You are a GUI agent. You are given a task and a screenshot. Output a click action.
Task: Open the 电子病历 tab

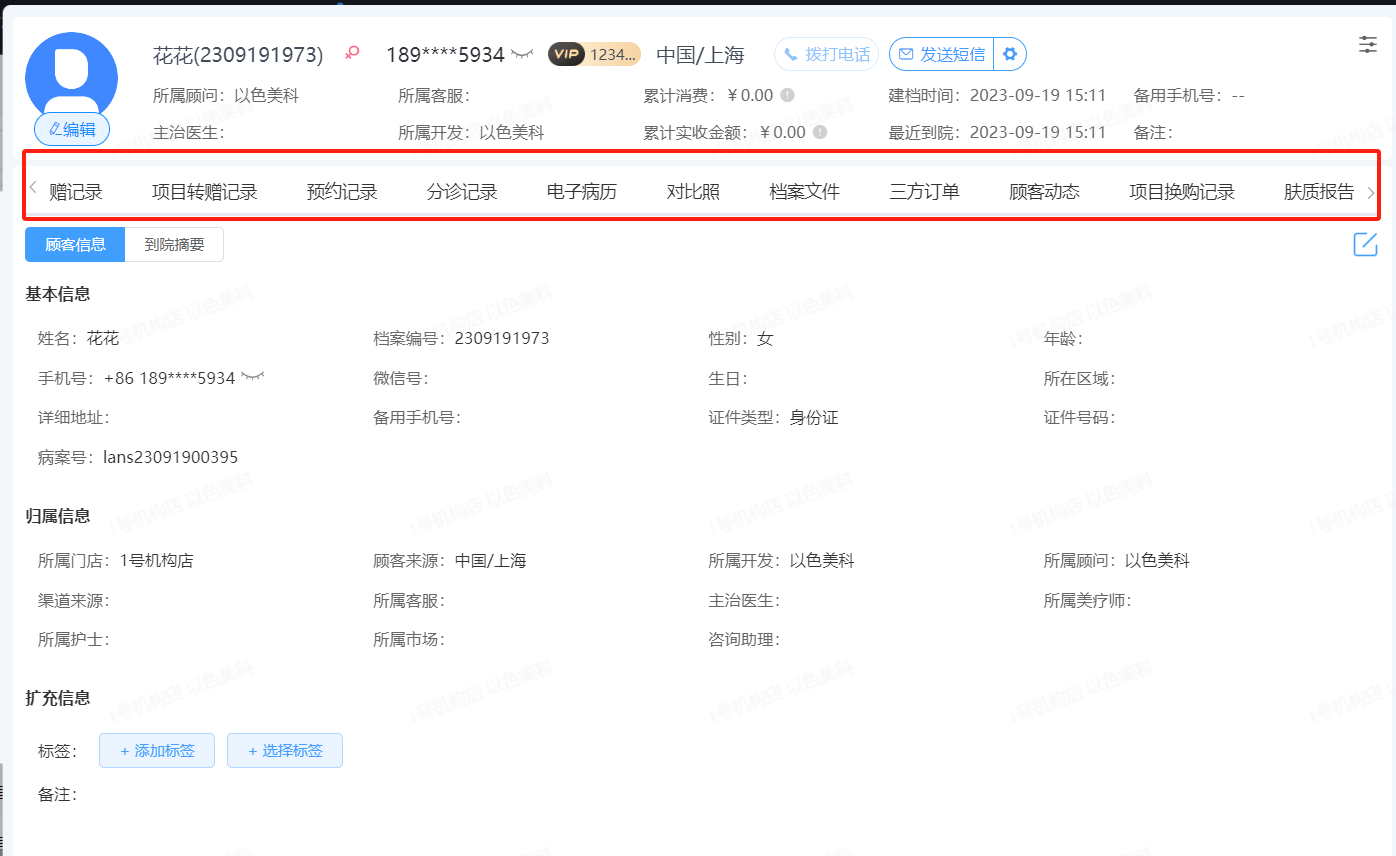pos(581,192)
